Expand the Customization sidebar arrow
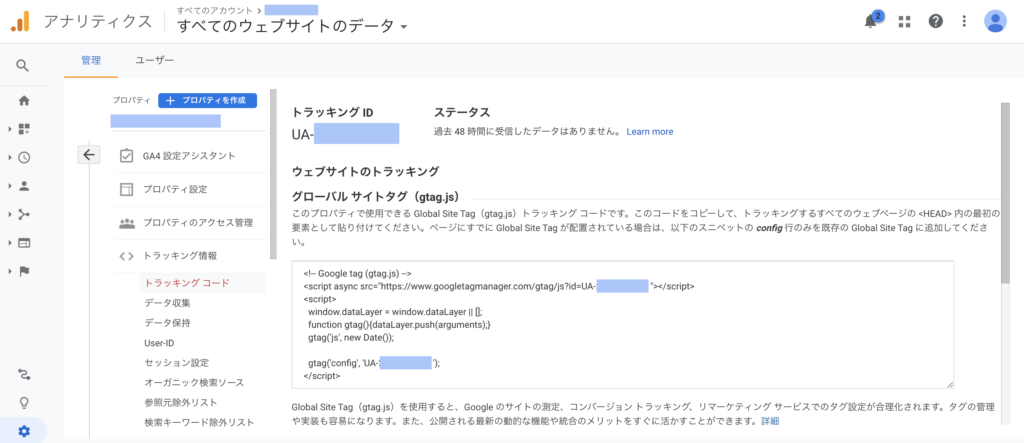1024x443 pixels. (10, 129)
